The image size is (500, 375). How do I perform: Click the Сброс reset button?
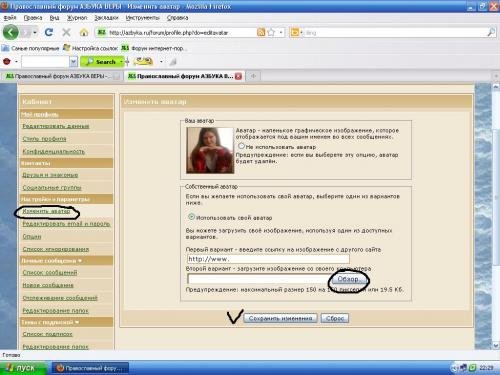(x=335, y=318)
